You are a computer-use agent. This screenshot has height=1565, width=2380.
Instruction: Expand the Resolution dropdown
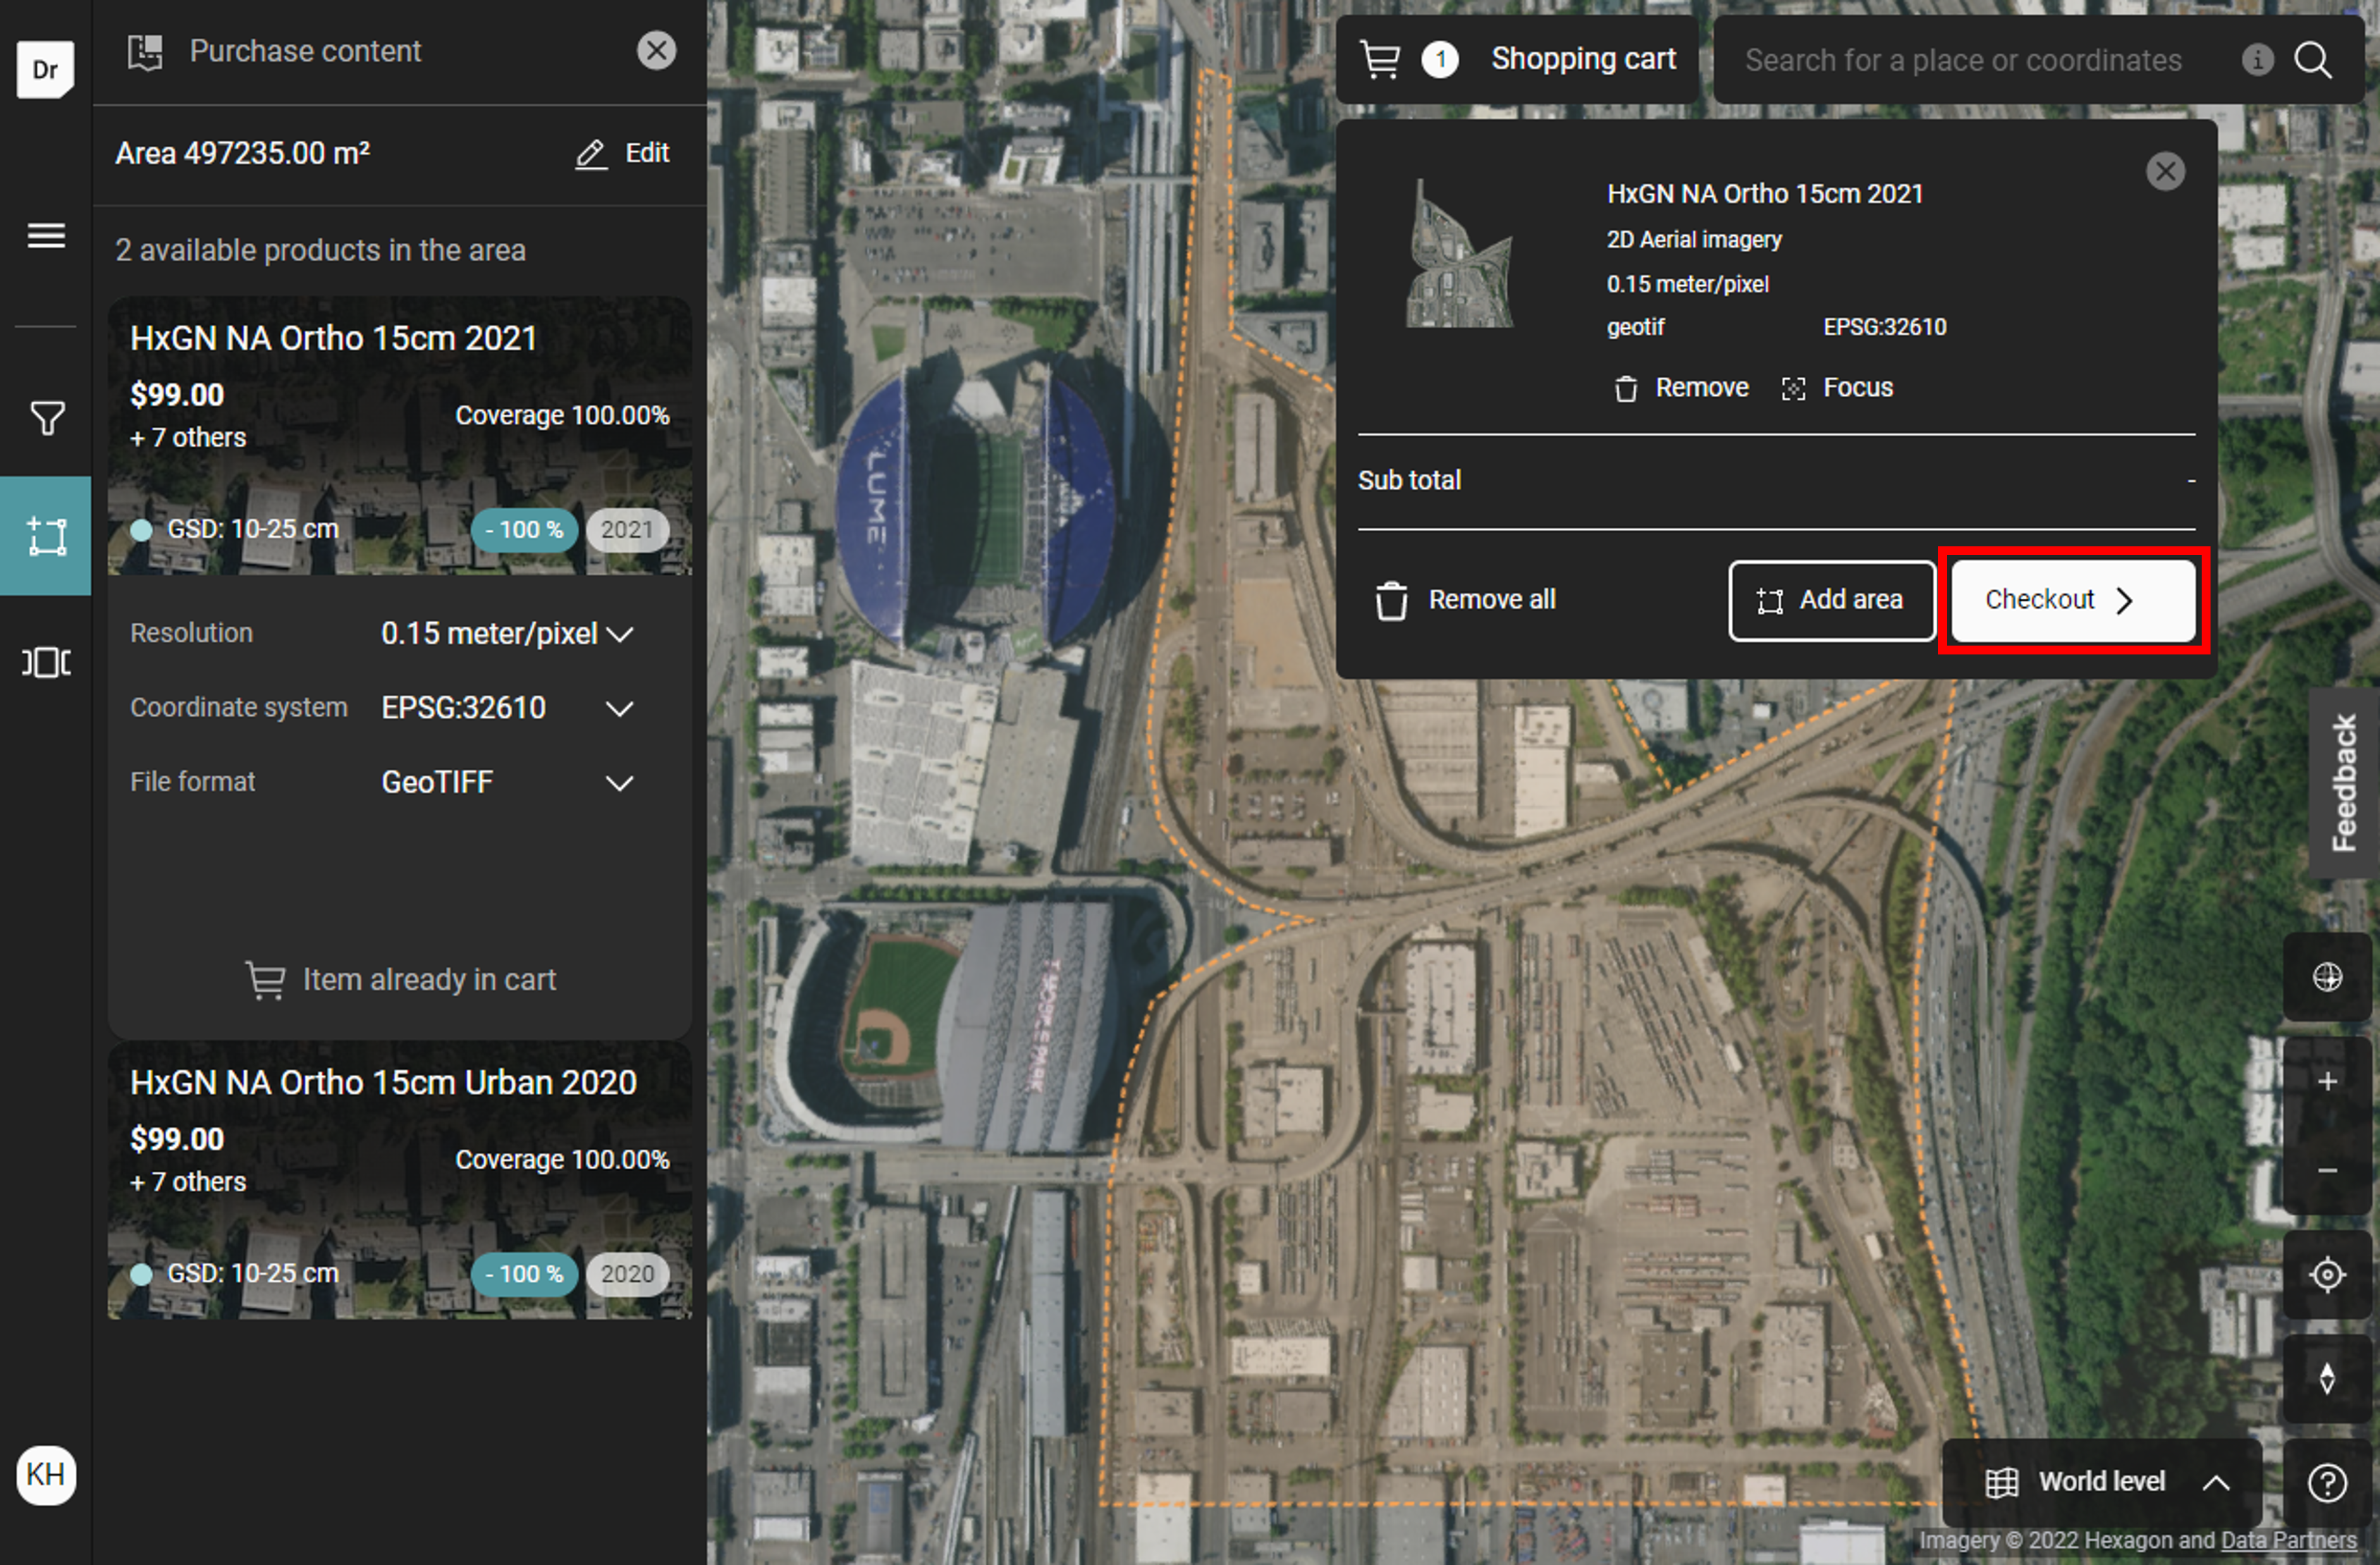(x=508, y=634)
